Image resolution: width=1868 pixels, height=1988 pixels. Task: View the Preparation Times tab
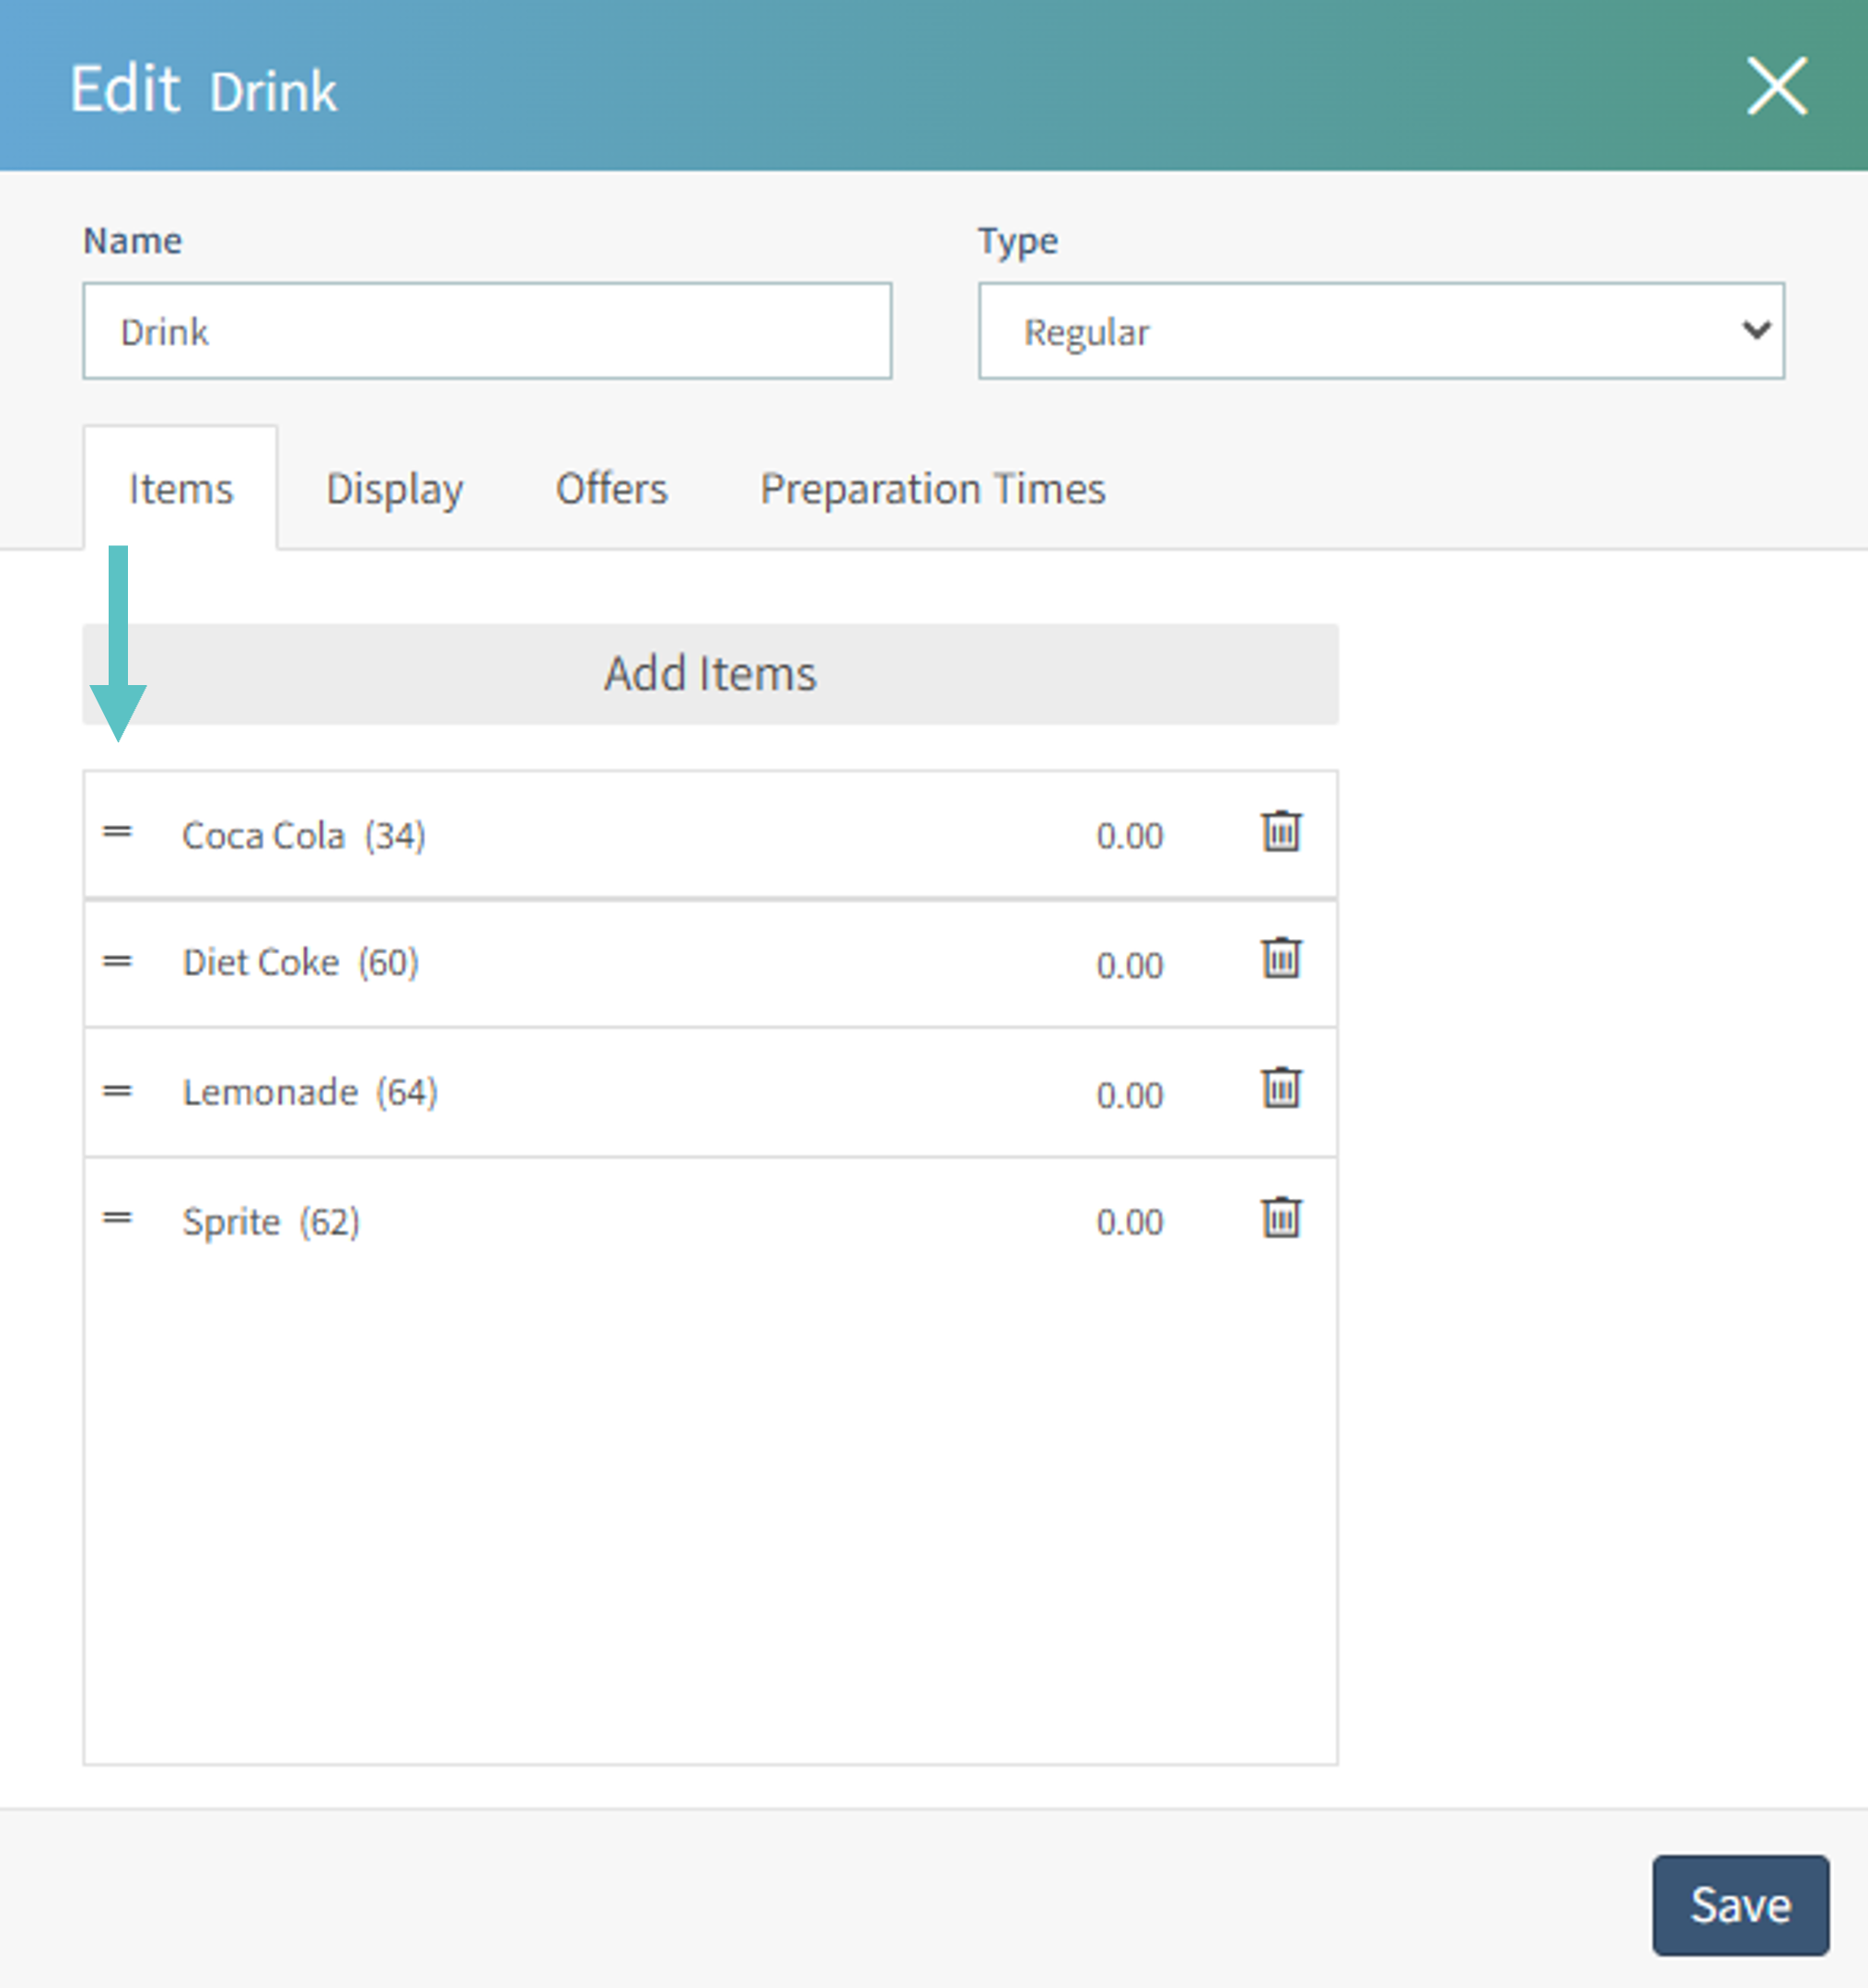point(933,489)
